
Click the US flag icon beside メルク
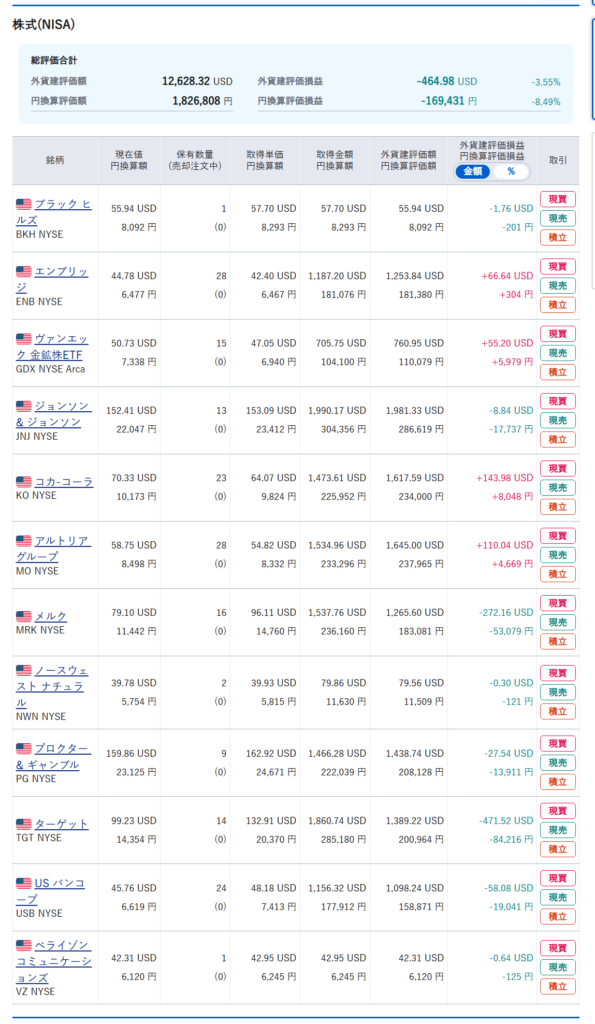[24, 616]
